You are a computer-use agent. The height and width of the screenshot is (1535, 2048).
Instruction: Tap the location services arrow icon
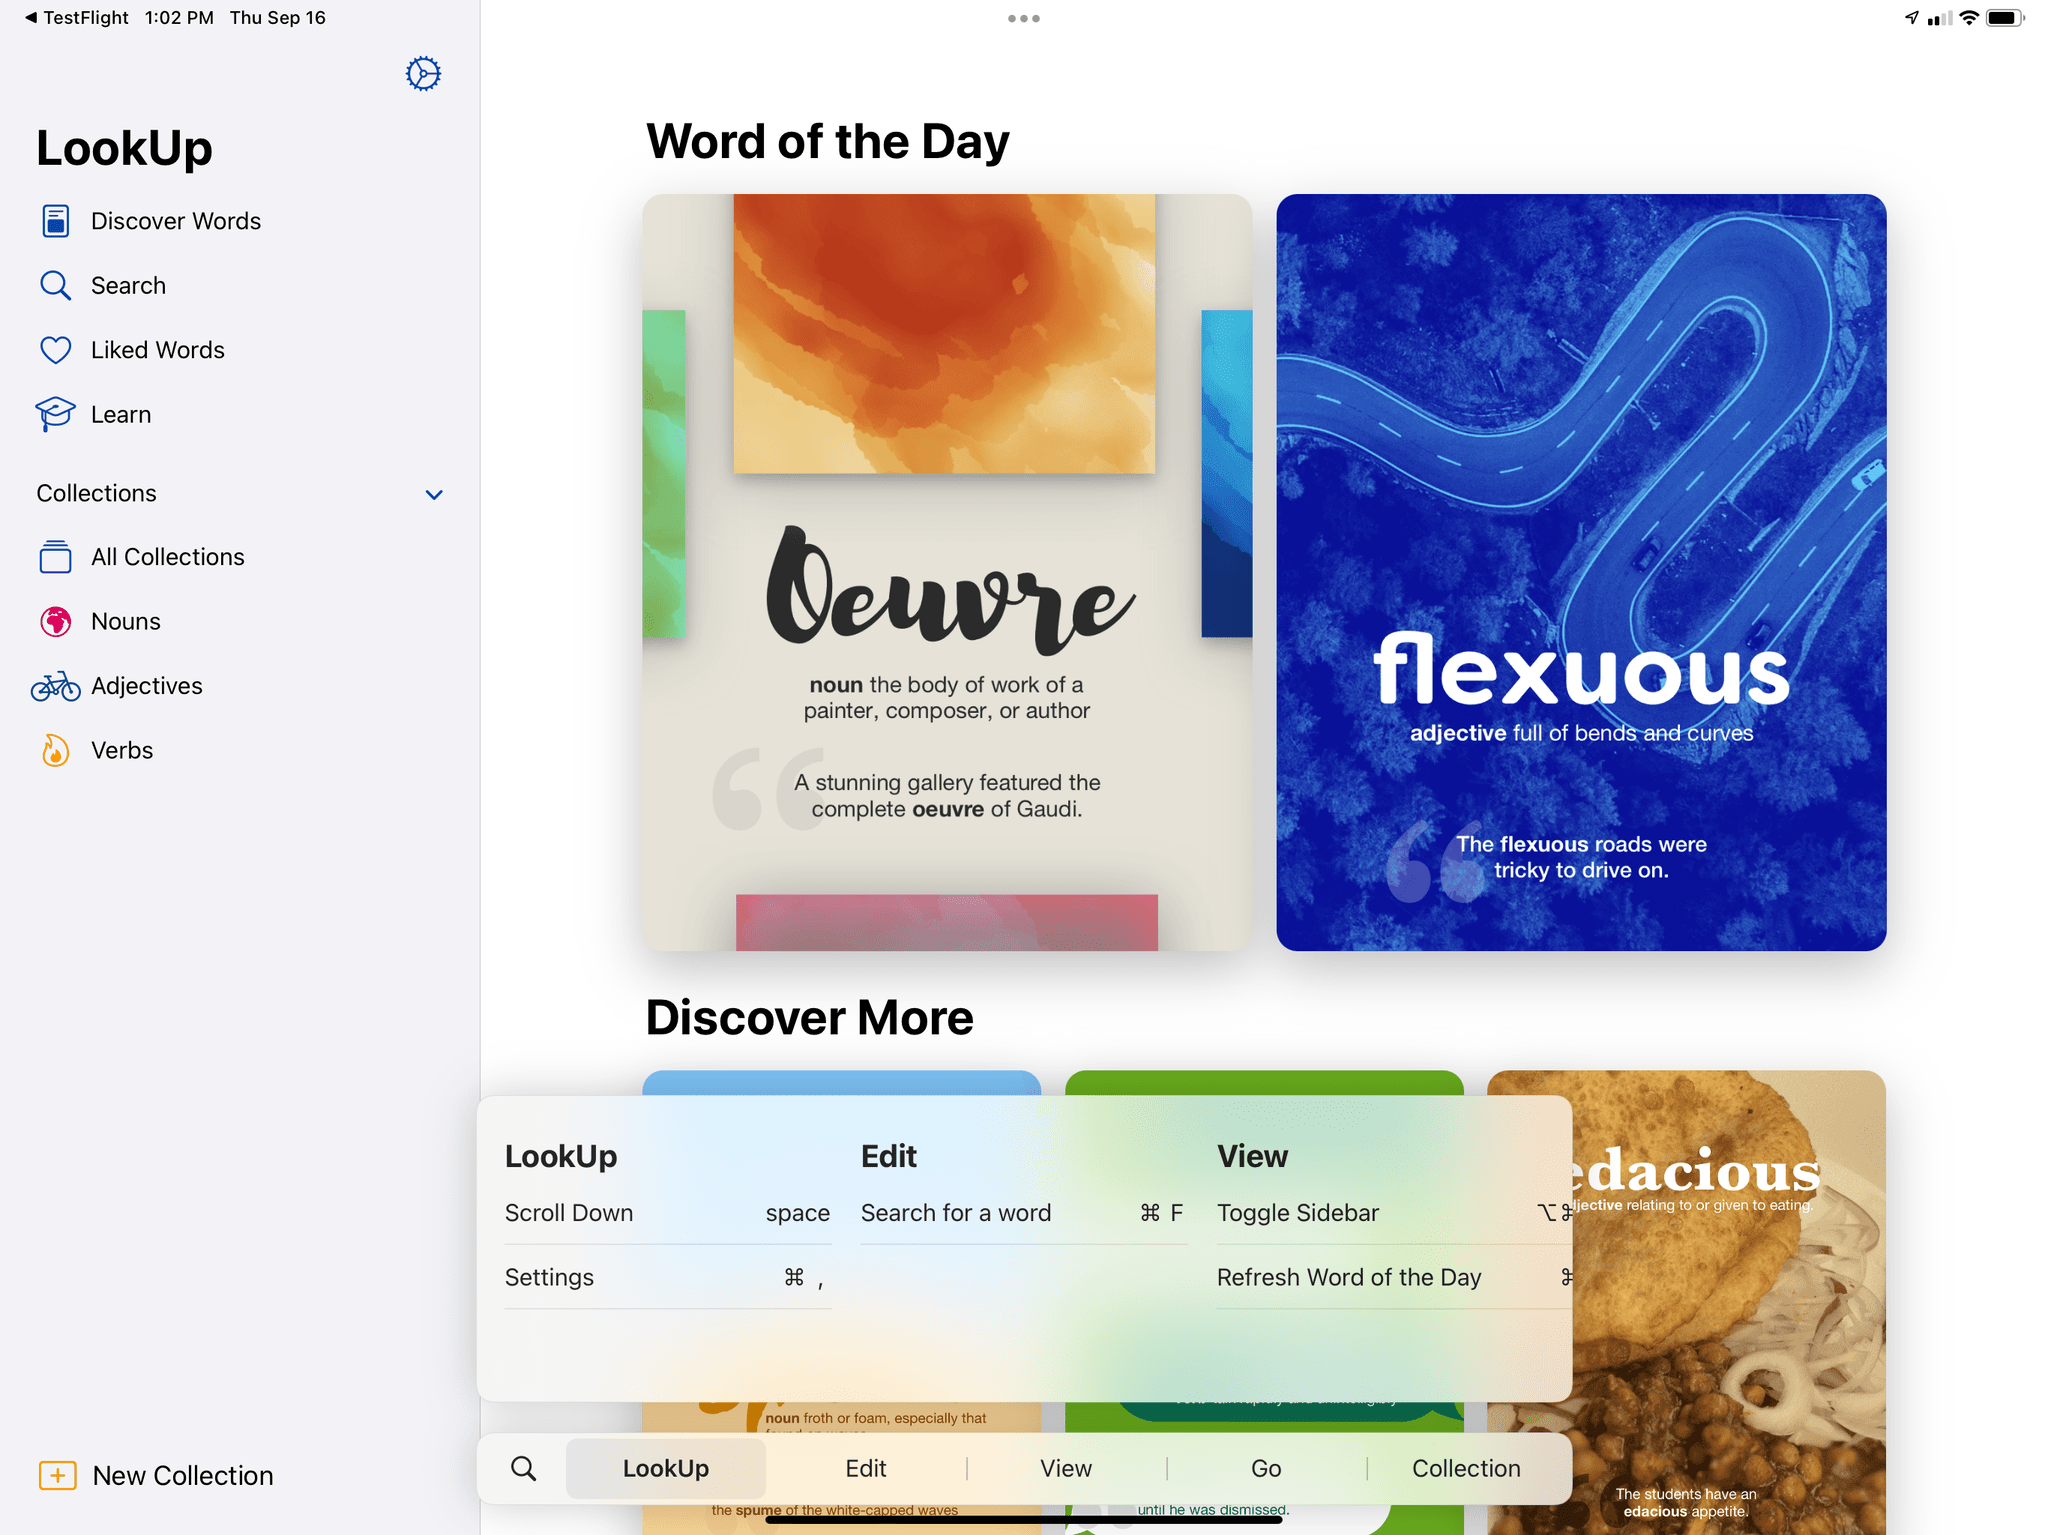point(1912,17)
